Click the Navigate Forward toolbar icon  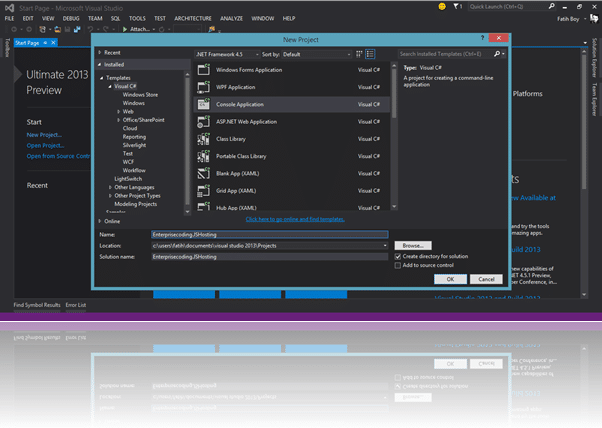[29, 29]
